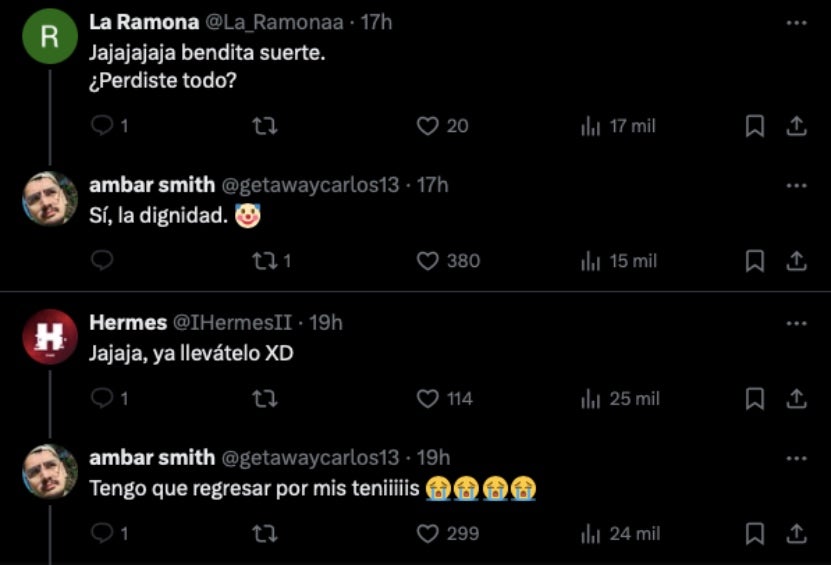Open more options on La Ramona's tweet
The image size is (831, 565).
coord(796,22)
